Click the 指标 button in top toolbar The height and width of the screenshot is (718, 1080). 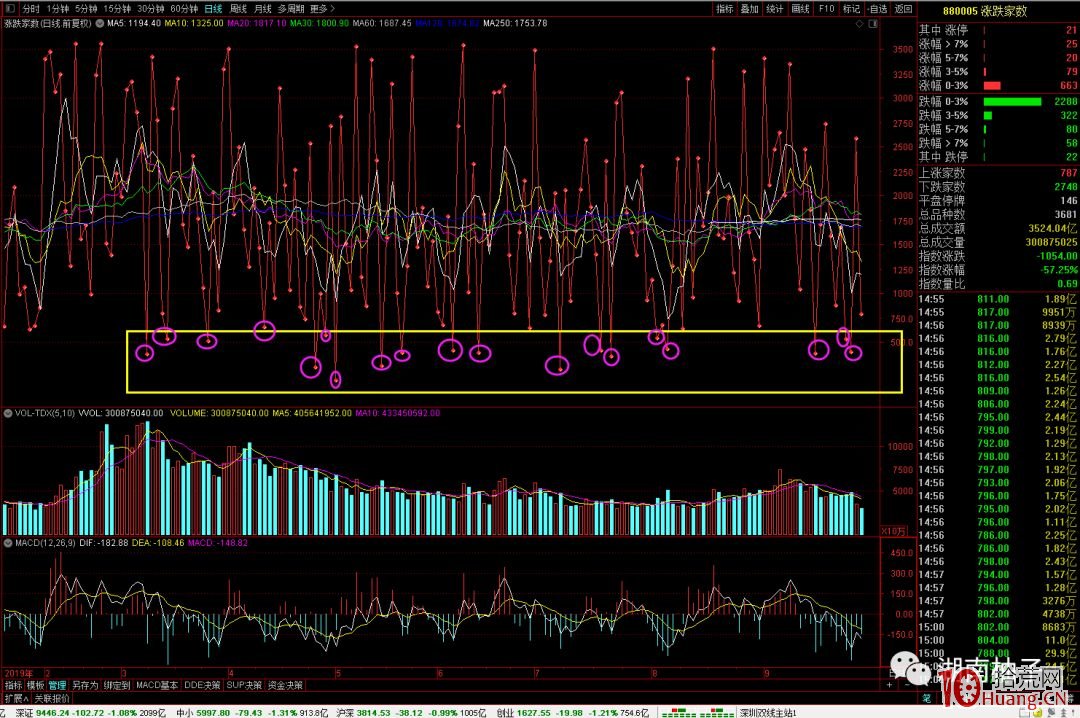click(725, 8)
